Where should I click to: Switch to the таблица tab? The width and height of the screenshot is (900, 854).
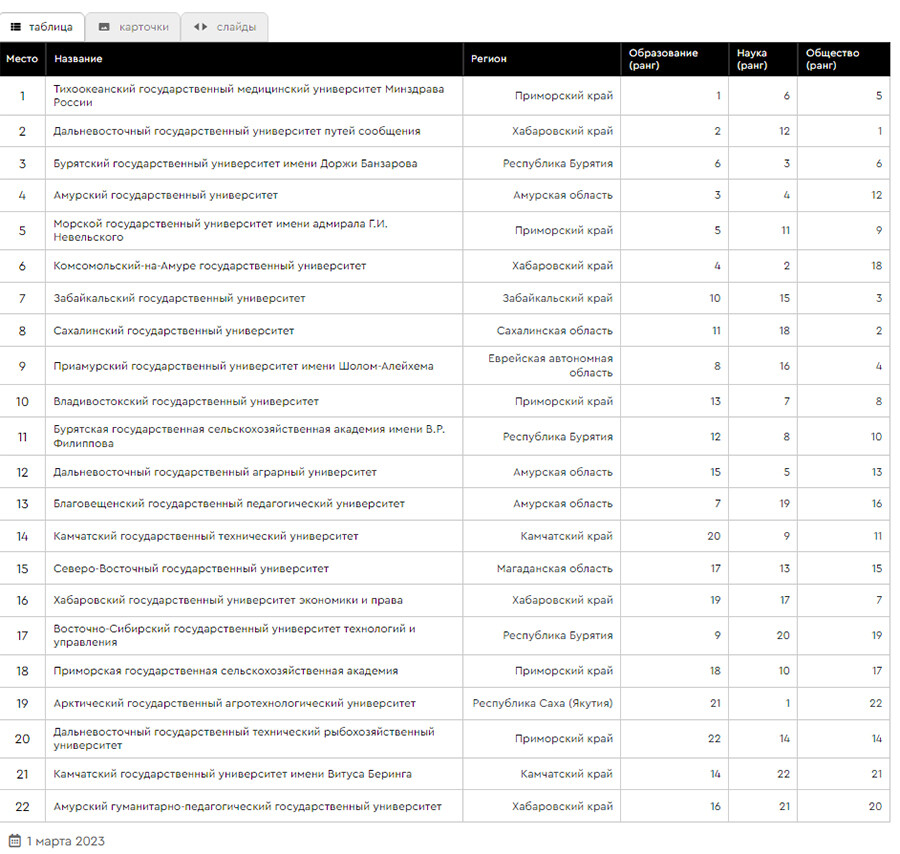[42, 27]
